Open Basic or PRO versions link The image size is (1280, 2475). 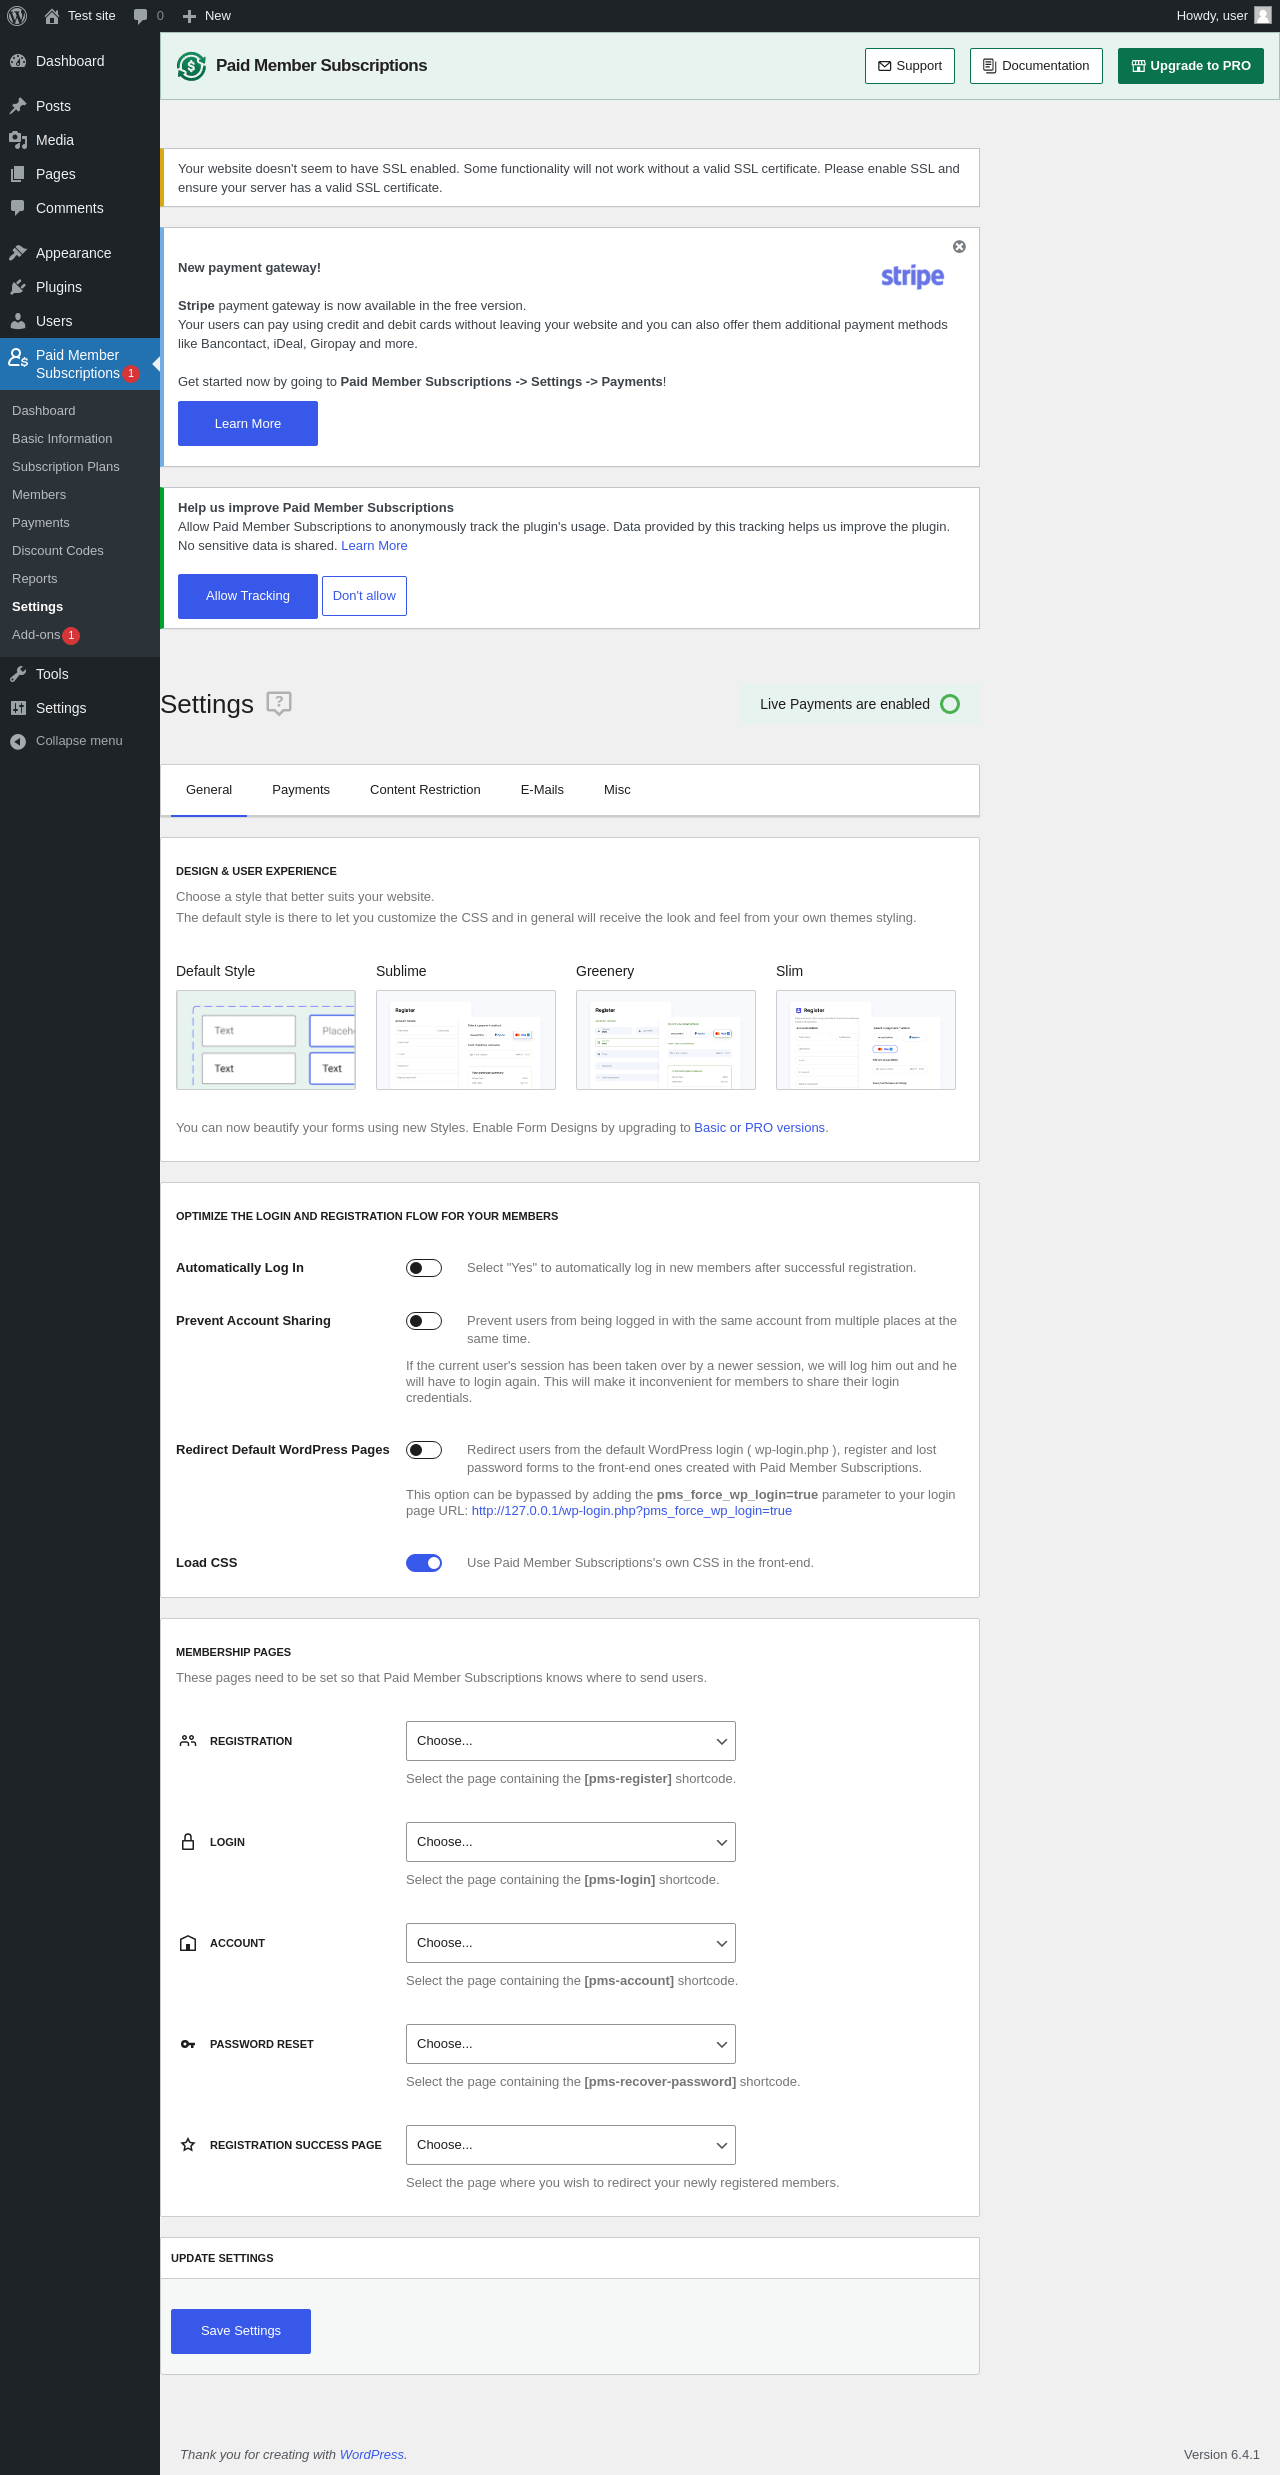(760, 1128)
